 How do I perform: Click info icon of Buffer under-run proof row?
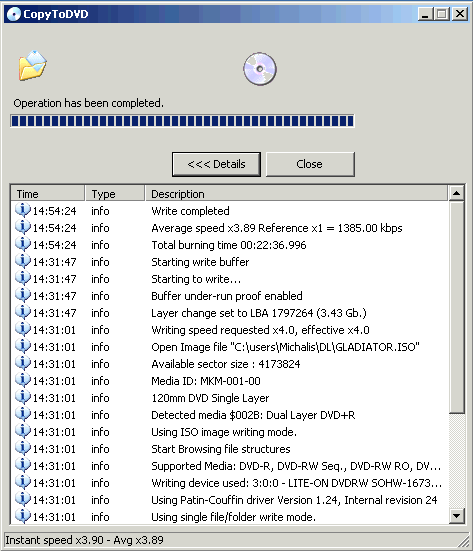coord(23,296)
